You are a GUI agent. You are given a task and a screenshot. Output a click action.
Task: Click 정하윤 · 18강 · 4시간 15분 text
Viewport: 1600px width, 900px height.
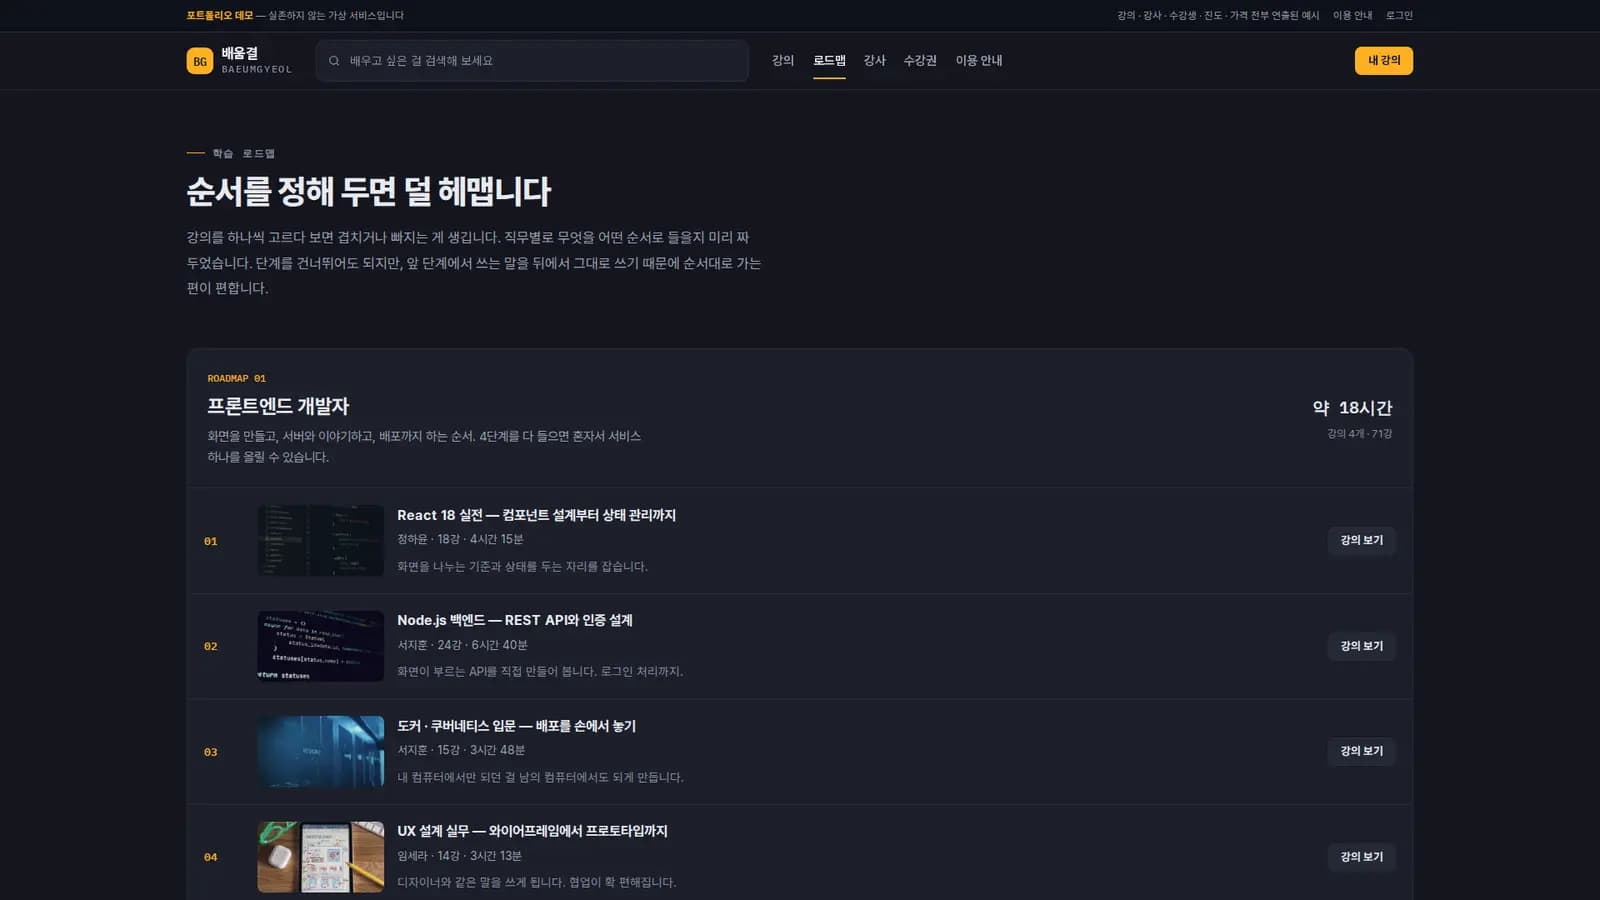(460, 540)
